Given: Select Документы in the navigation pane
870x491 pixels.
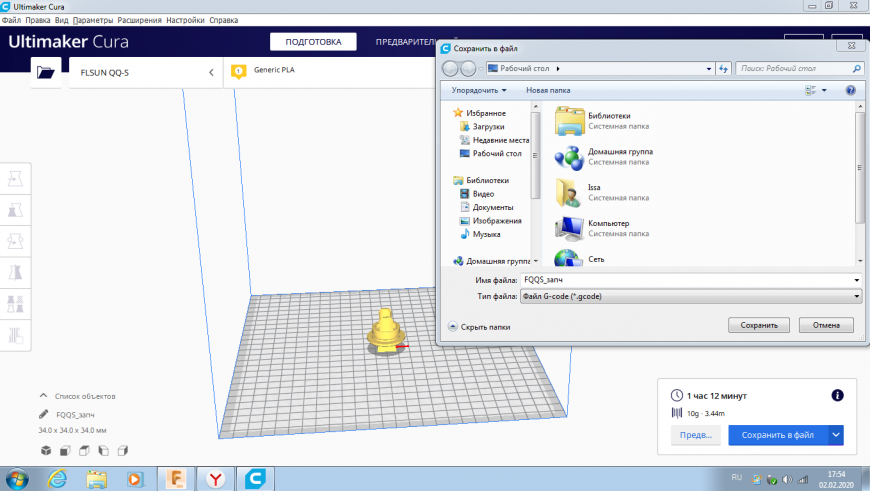Looking at the screenshot, I should coord(487,207).
